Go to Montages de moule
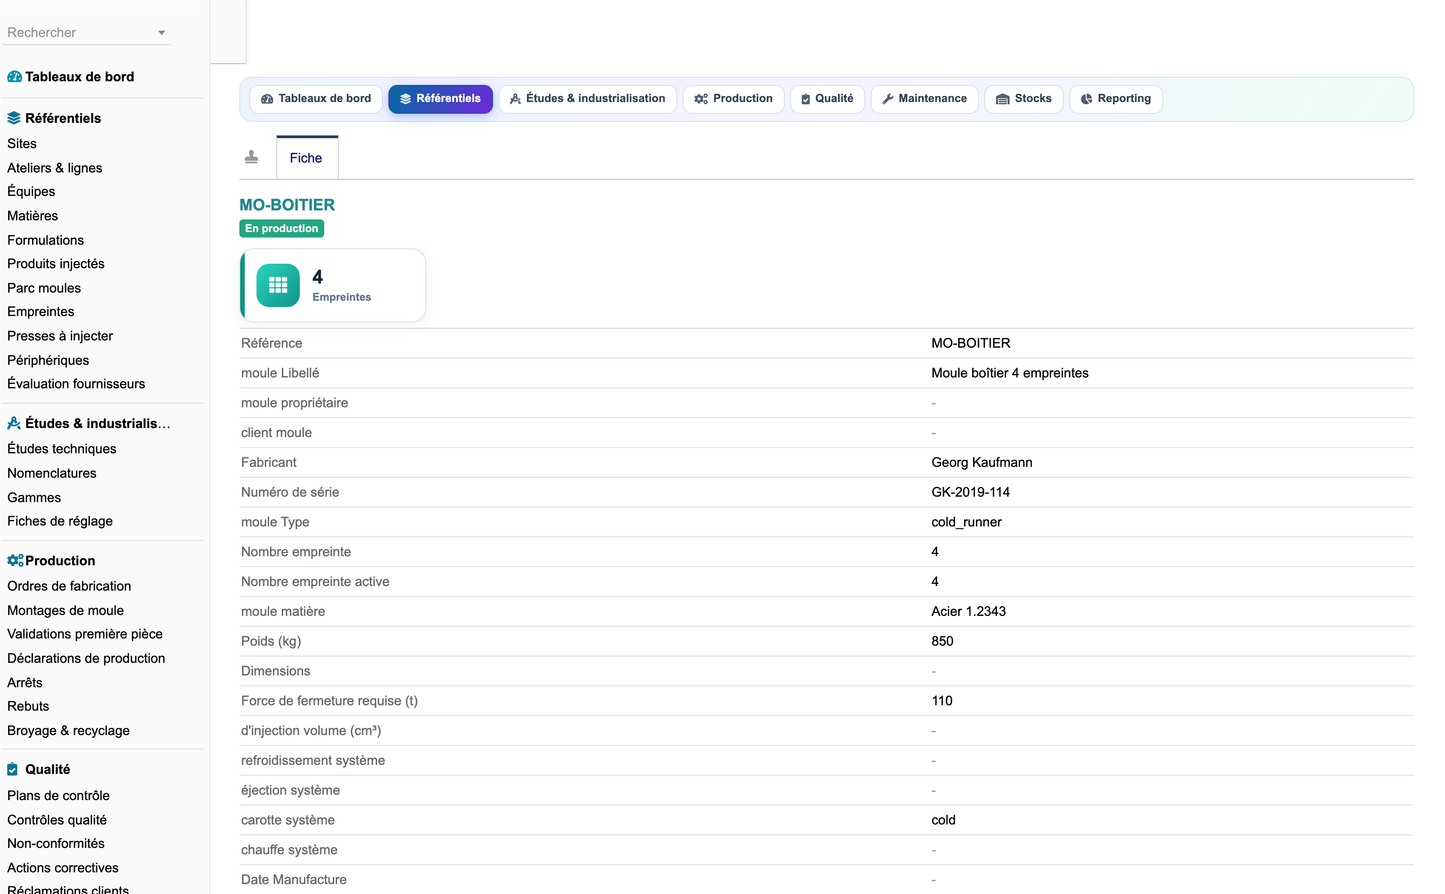1445x894 pixels. point(66,610)
